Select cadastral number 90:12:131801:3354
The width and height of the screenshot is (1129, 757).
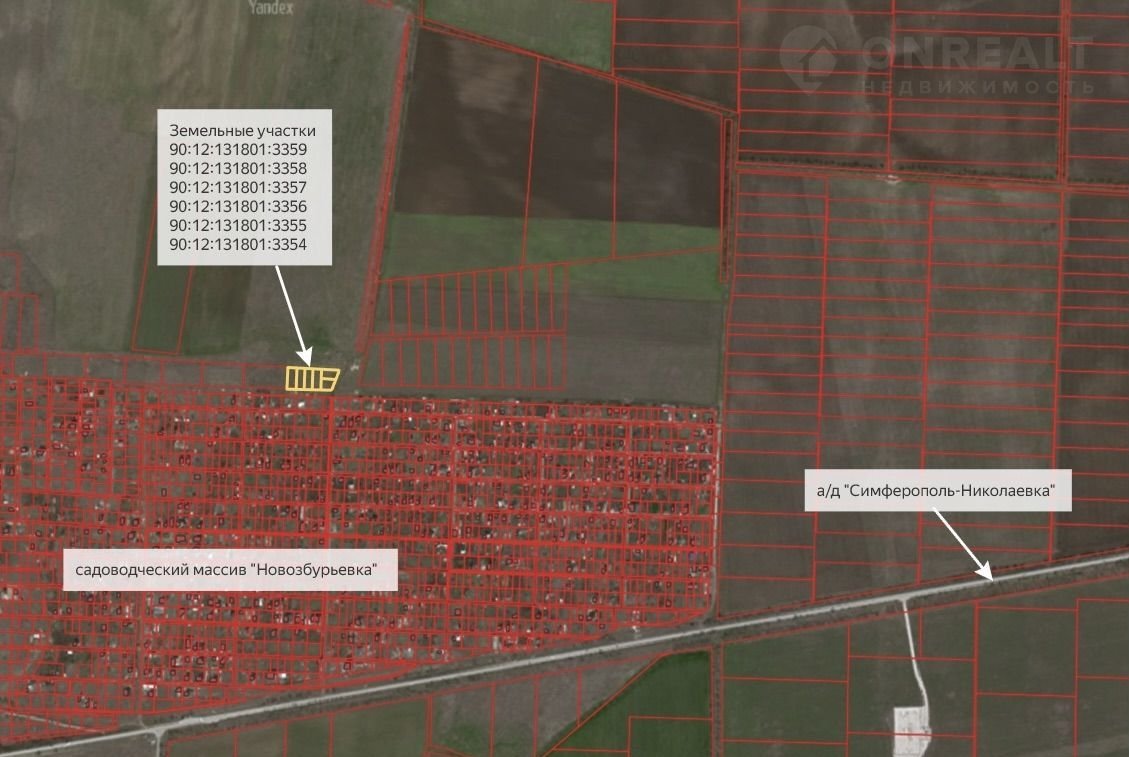[238, 245]
